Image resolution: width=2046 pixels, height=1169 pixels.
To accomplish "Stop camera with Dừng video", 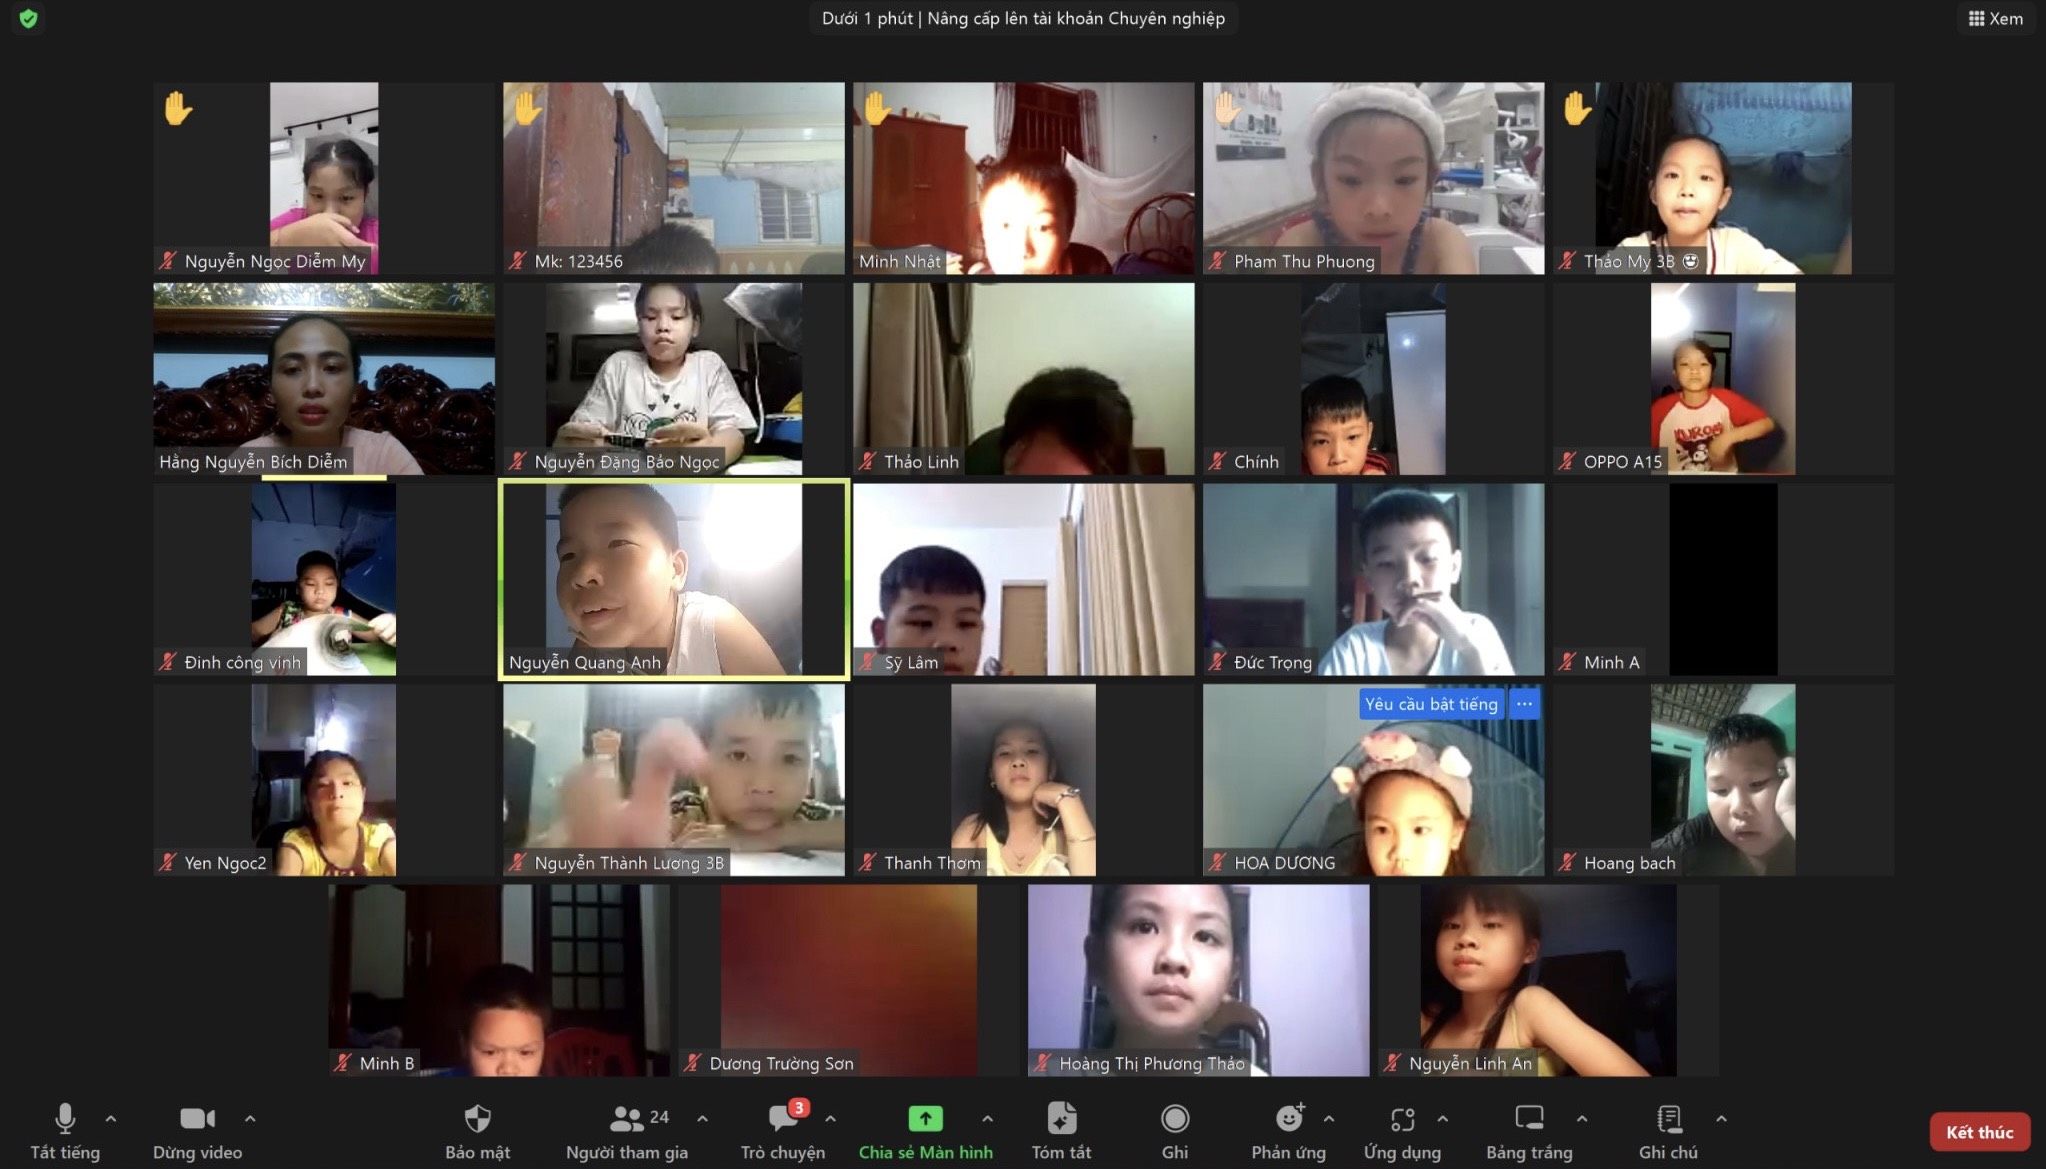I will 197,1119.
